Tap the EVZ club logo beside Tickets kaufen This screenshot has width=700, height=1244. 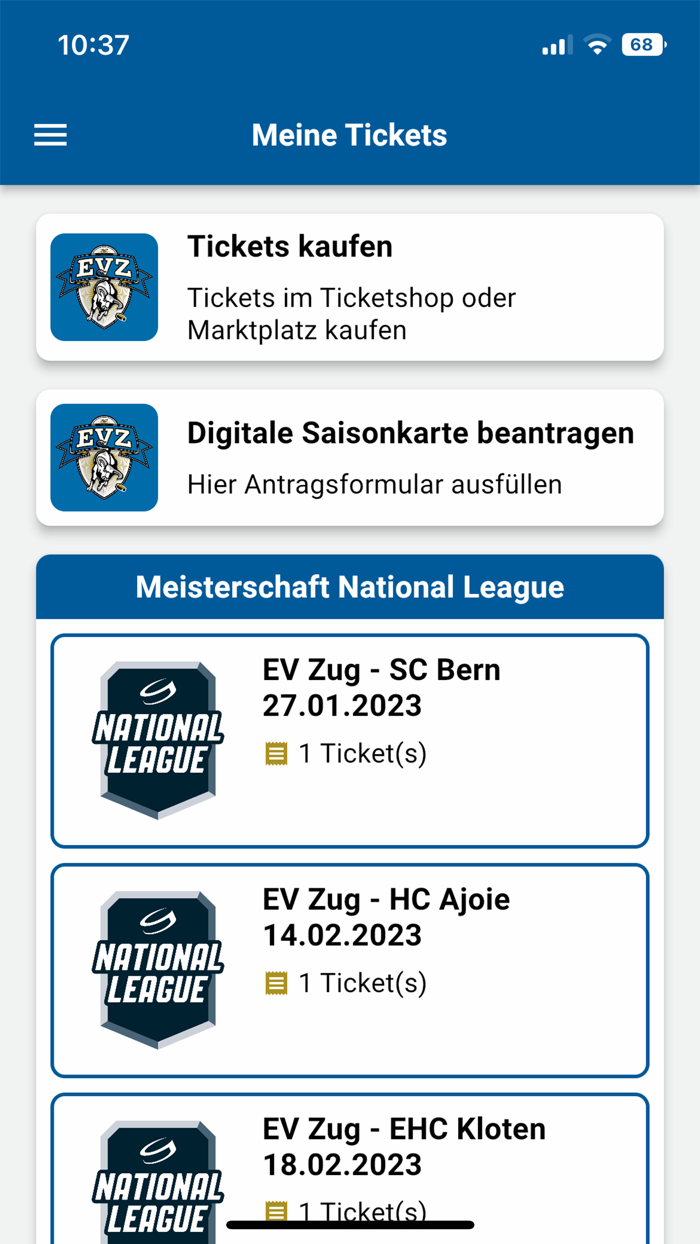pos(104,287)
